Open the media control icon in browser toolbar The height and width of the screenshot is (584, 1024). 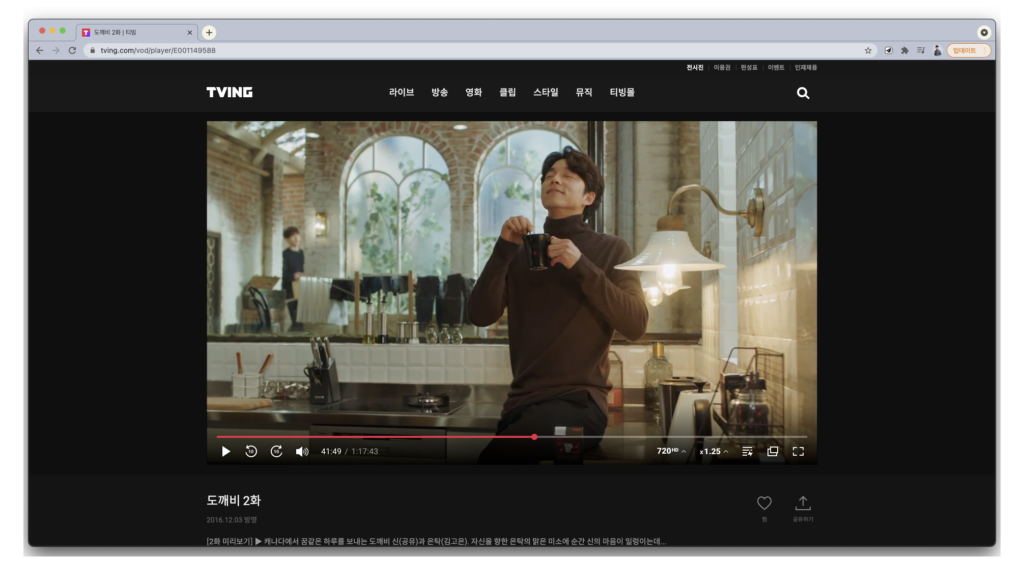pos(921,50)
